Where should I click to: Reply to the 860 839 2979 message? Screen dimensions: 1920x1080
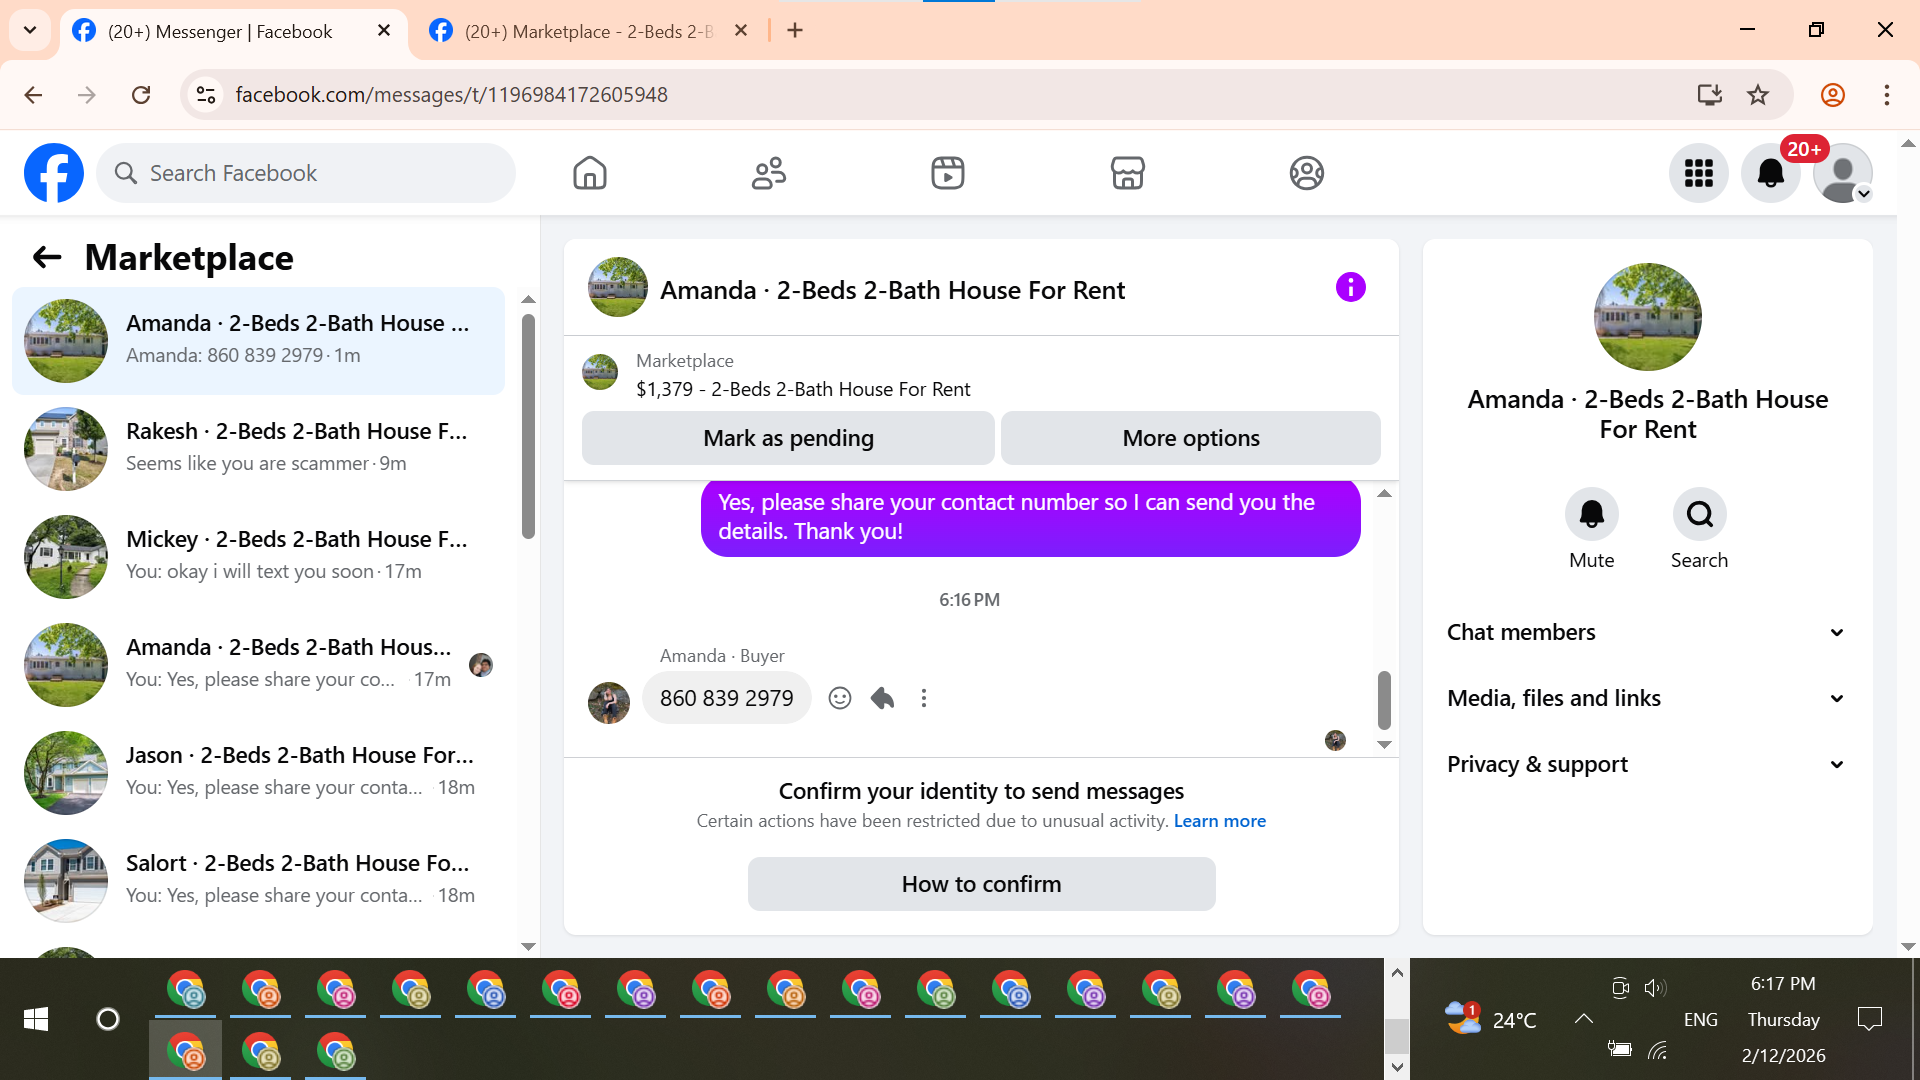click(x=882, y=698)
